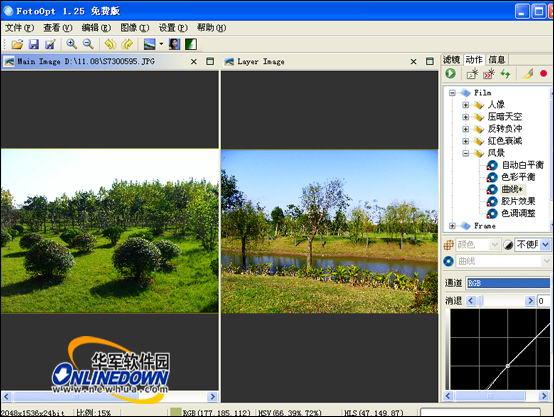Expand the 红色衰减 folder
This screenshot has height=417, width=554.
coord(466,141)
